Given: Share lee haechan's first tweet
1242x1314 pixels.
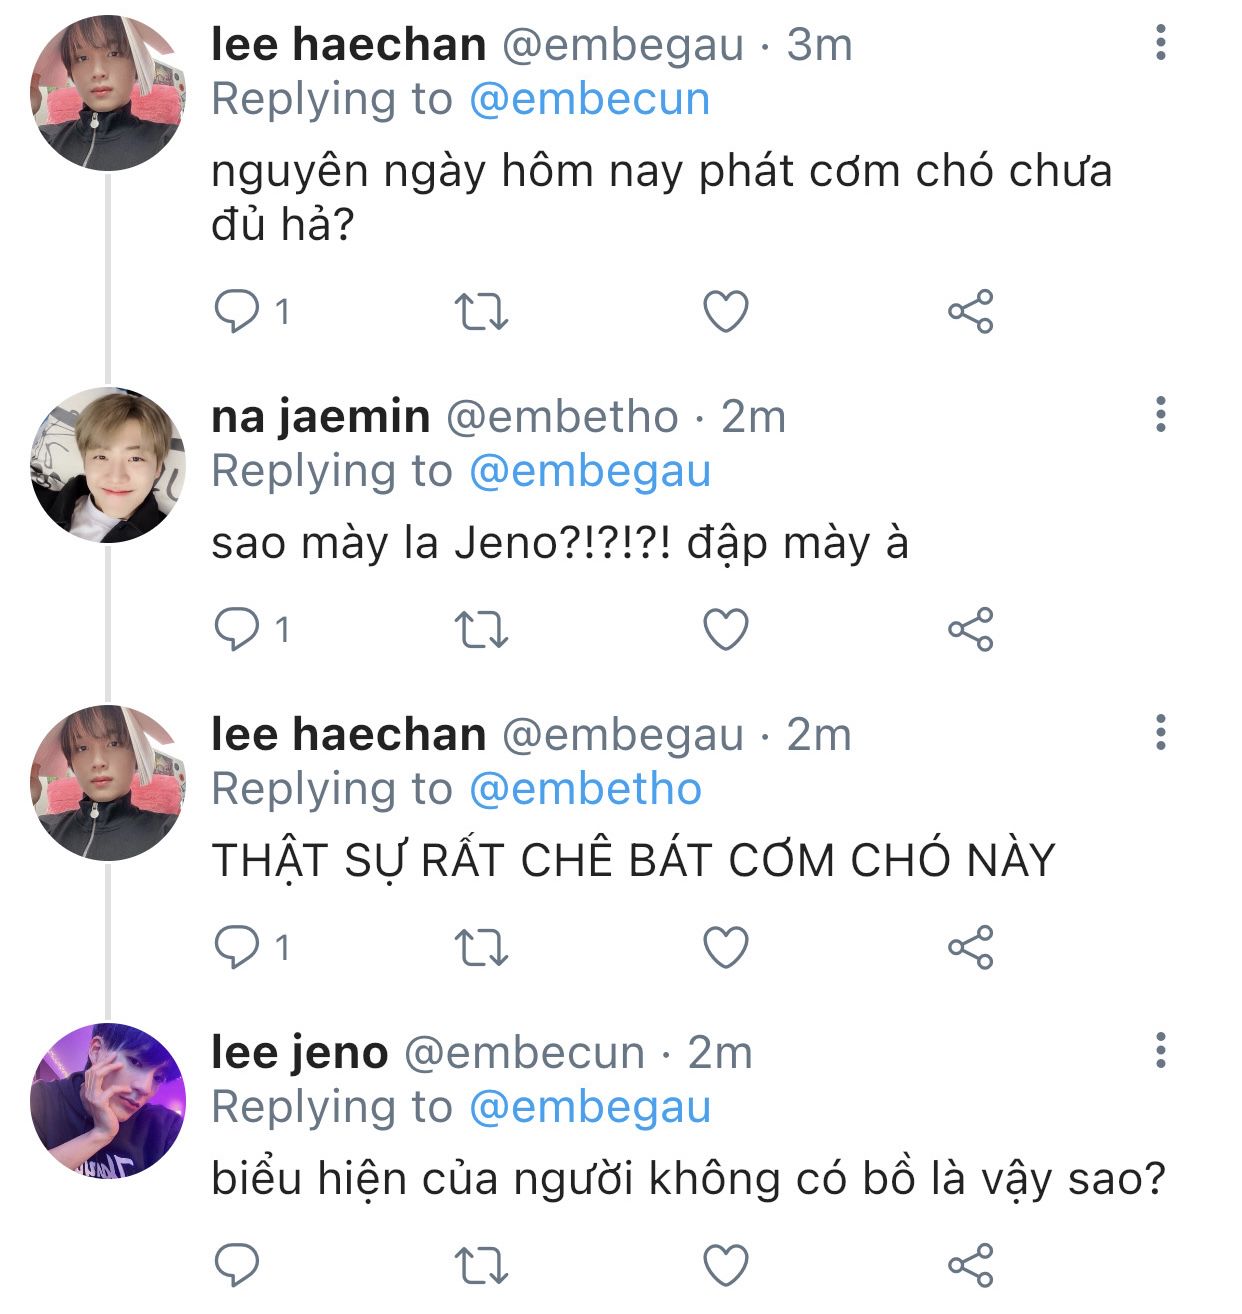Looking at the screenshot, I should pos(970,311).
